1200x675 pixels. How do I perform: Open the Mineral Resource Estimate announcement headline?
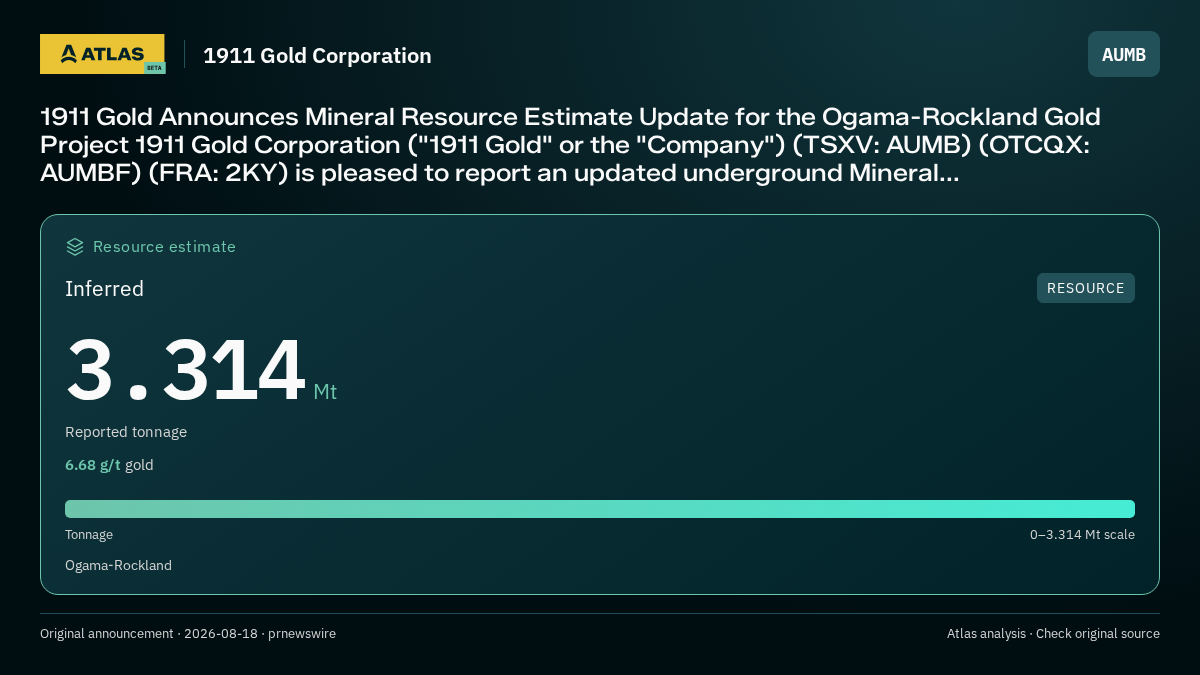(x=570, y=145)
